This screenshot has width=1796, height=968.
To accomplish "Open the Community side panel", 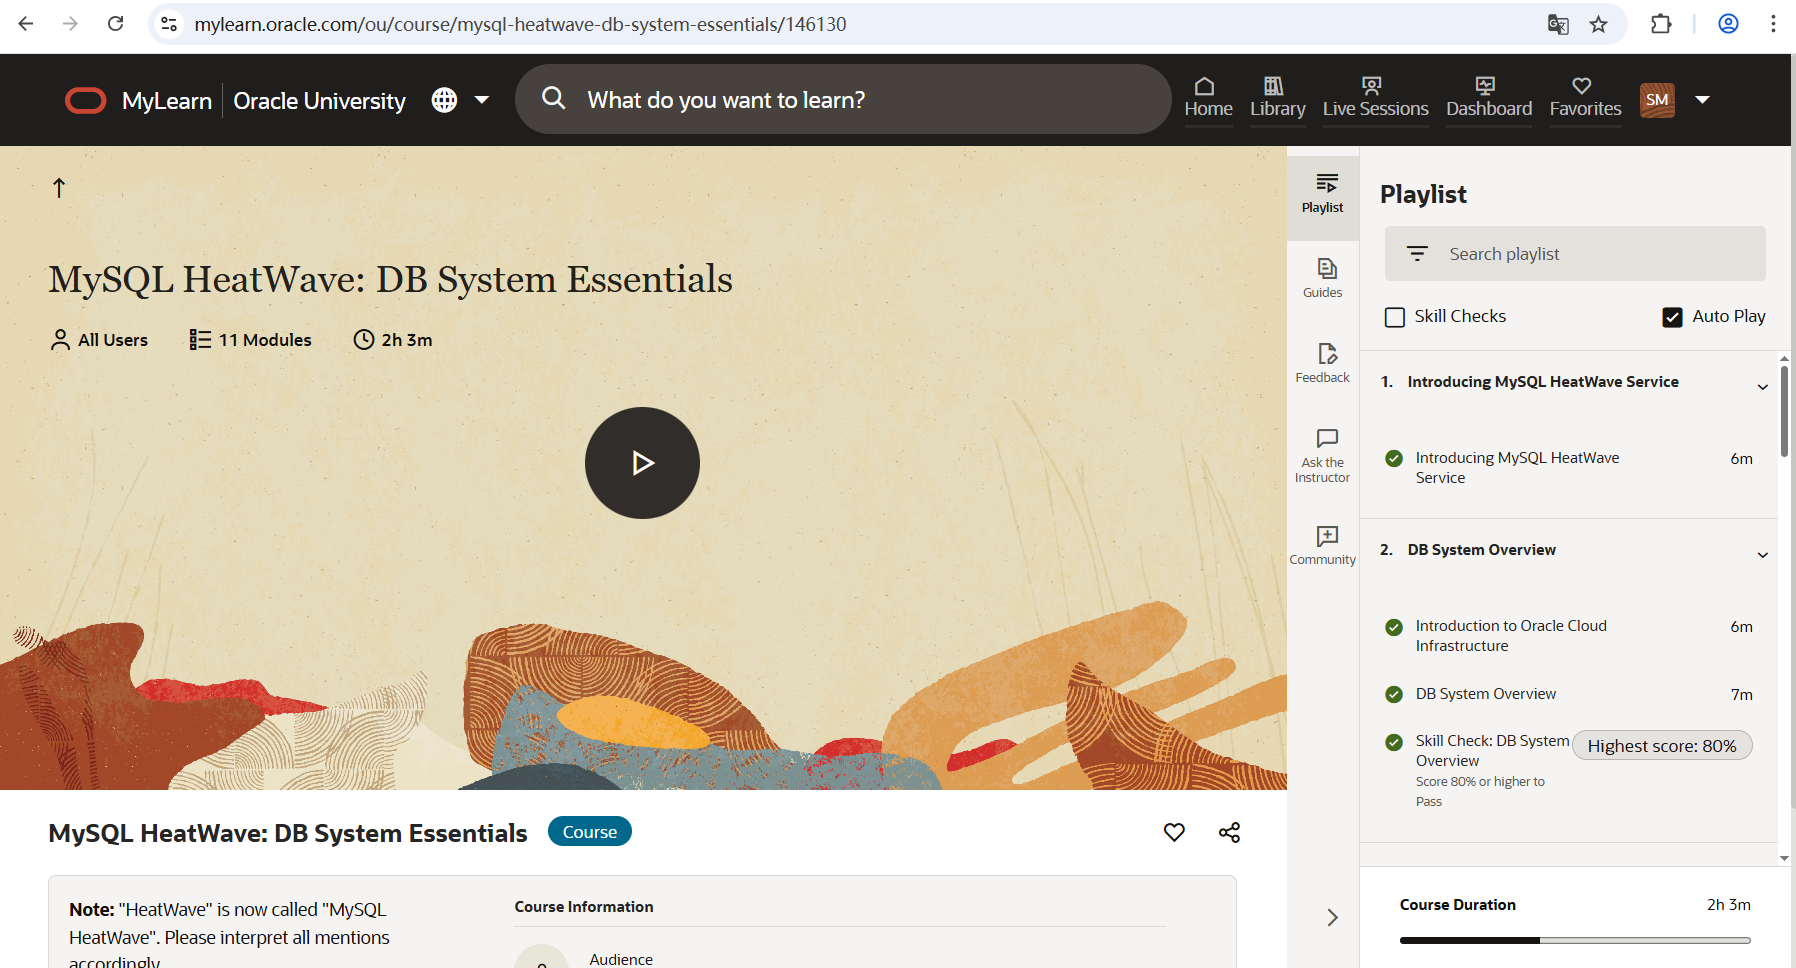I will [x=1322, y=545].
